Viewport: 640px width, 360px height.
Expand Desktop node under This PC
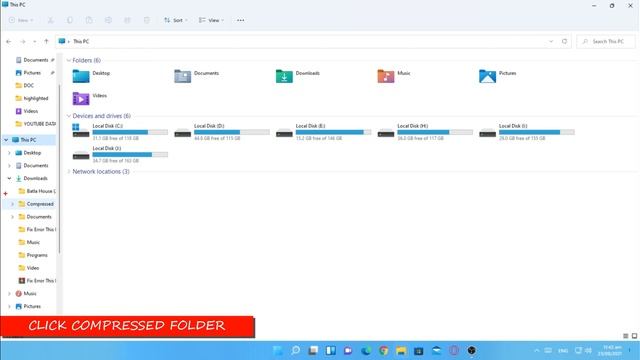tap(9, 153)
